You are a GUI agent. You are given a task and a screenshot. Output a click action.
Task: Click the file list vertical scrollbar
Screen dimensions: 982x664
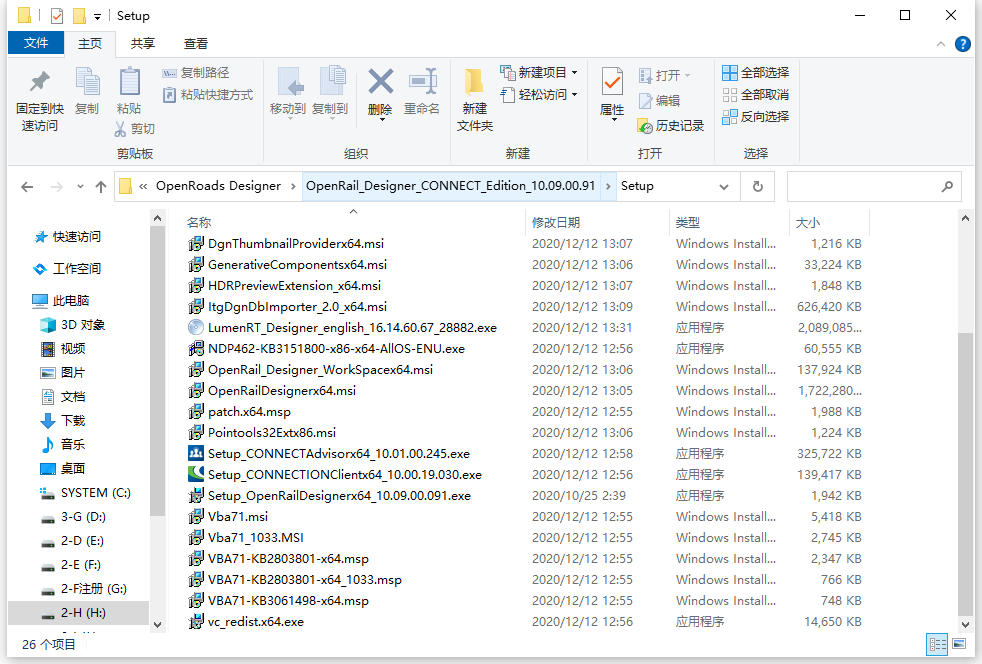point(965,474)
